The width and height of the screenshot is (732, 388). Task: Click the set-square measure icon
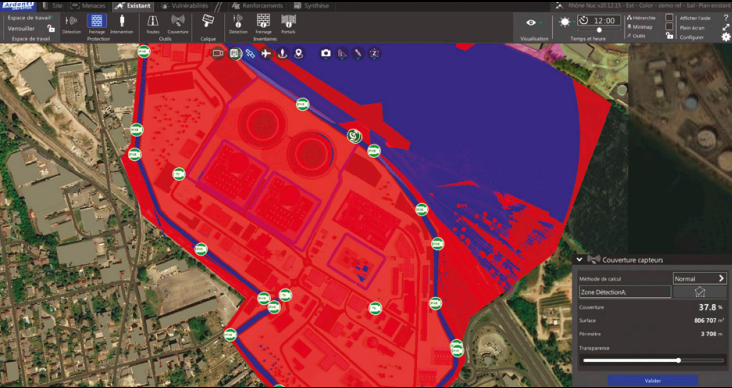point(342,54)
